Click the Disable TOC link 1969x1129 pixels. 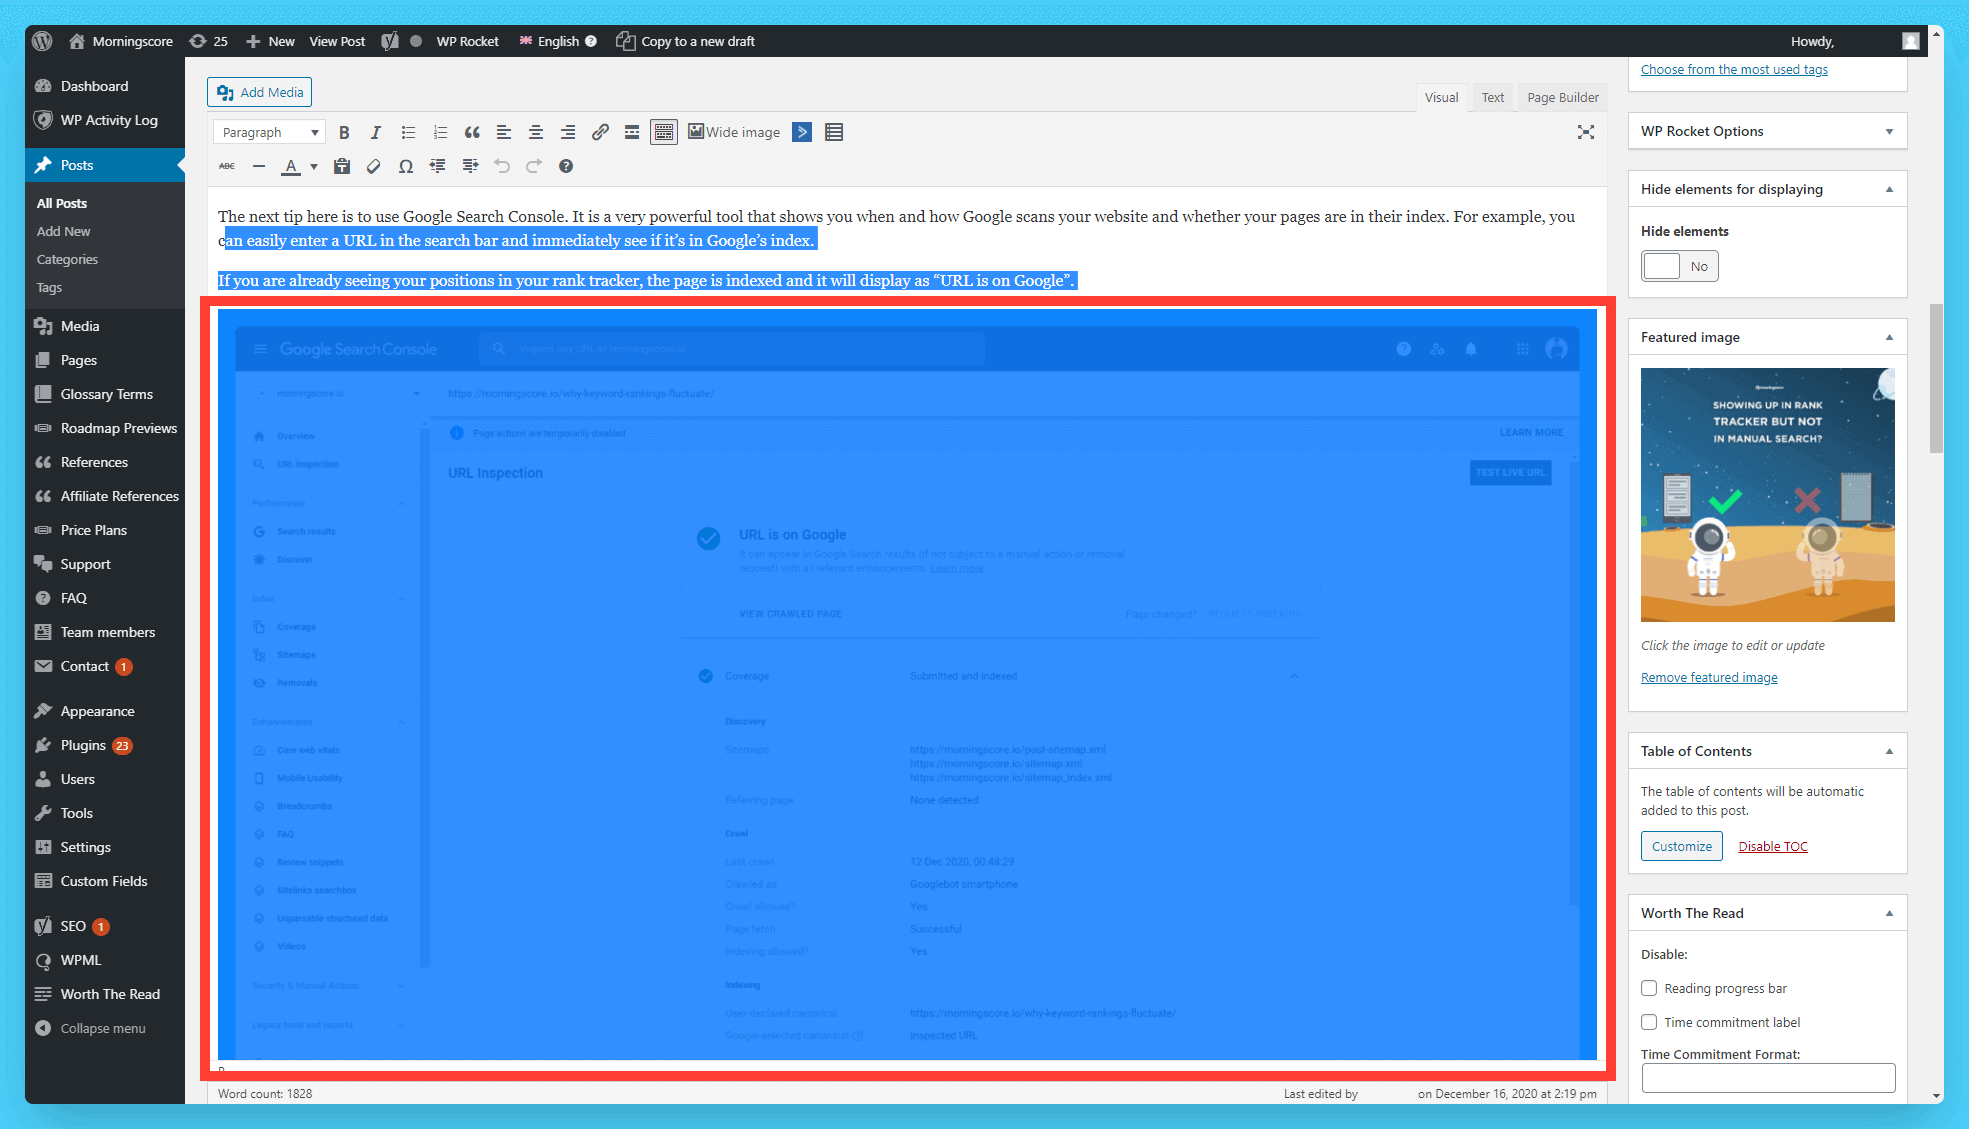pyautogui.click(x=1773, y=846)
